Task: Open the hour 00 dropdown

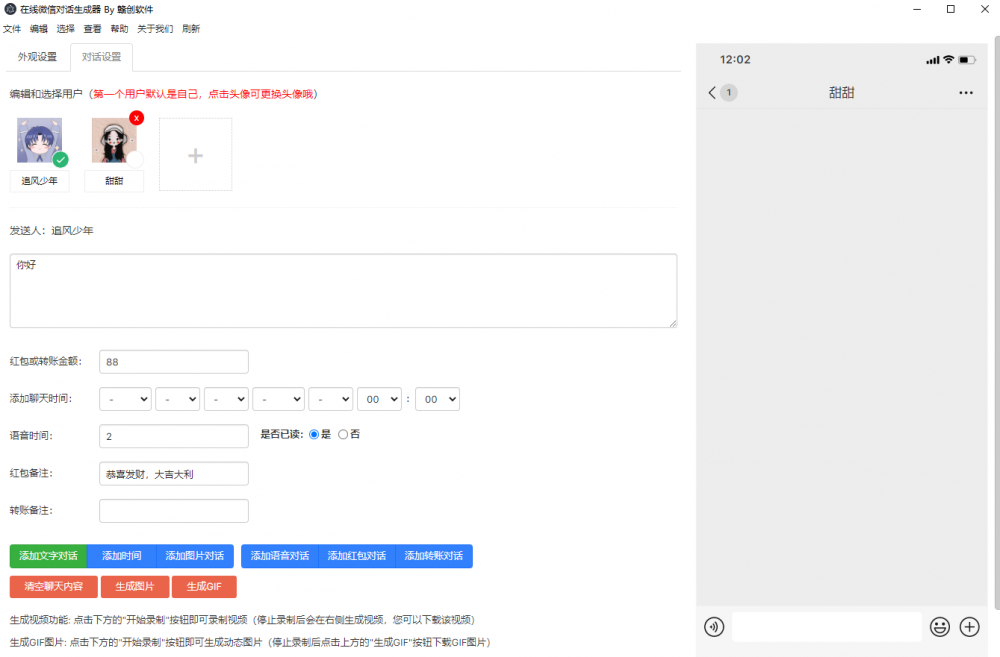Action: pos(379,399)
